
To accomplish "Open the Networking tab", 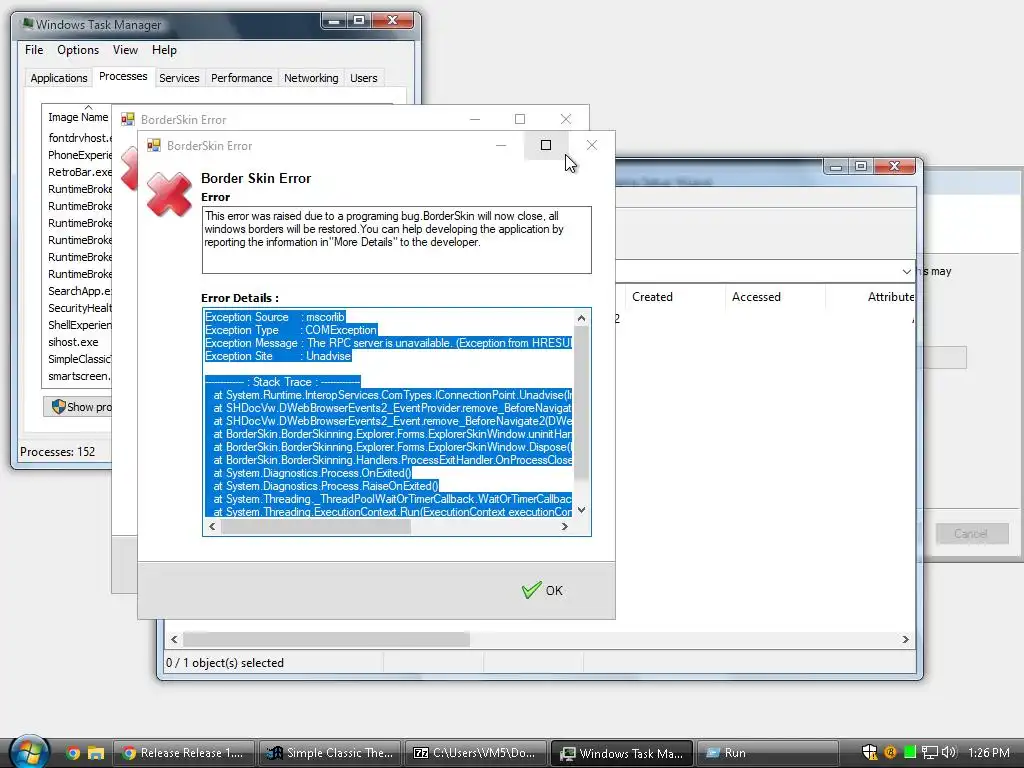I will pyautogui.click(x=311, y=78).
